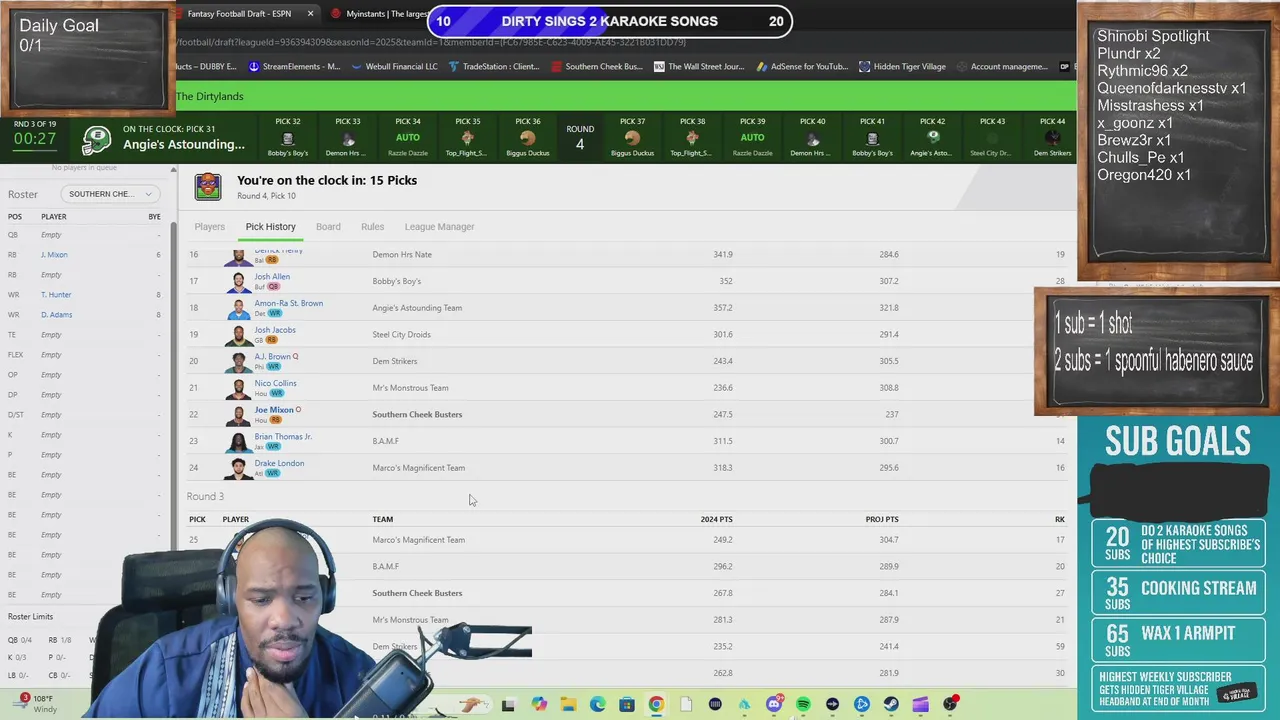The width and height of the screenshot is (1280, 720).
Task: Open Joe Mixon player link
Action: pyautogui.click(x=274, y=410)
